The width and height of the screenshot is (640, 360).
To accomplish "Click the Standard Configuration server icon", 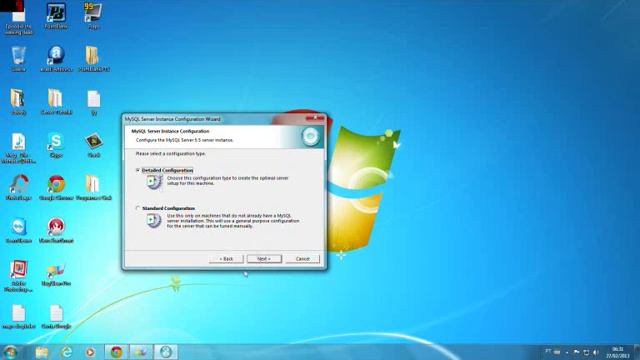I will click(154, 220).
